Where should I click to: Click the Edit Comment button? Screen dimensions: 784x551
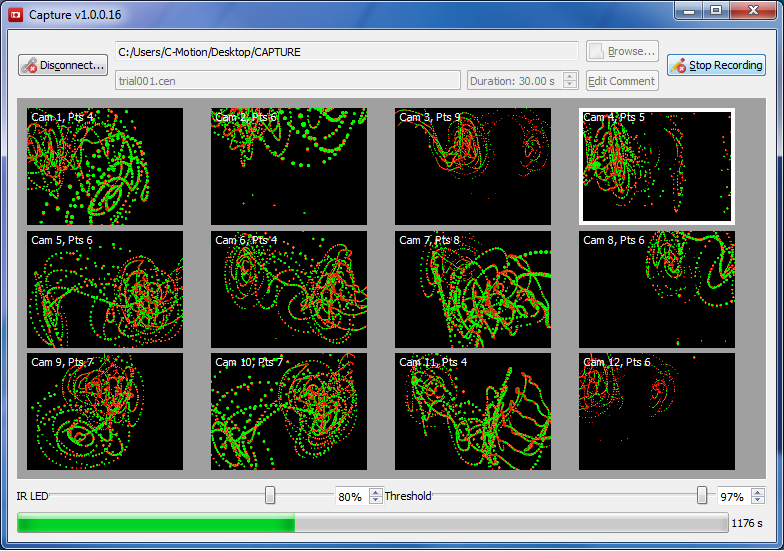pos(622,81)
